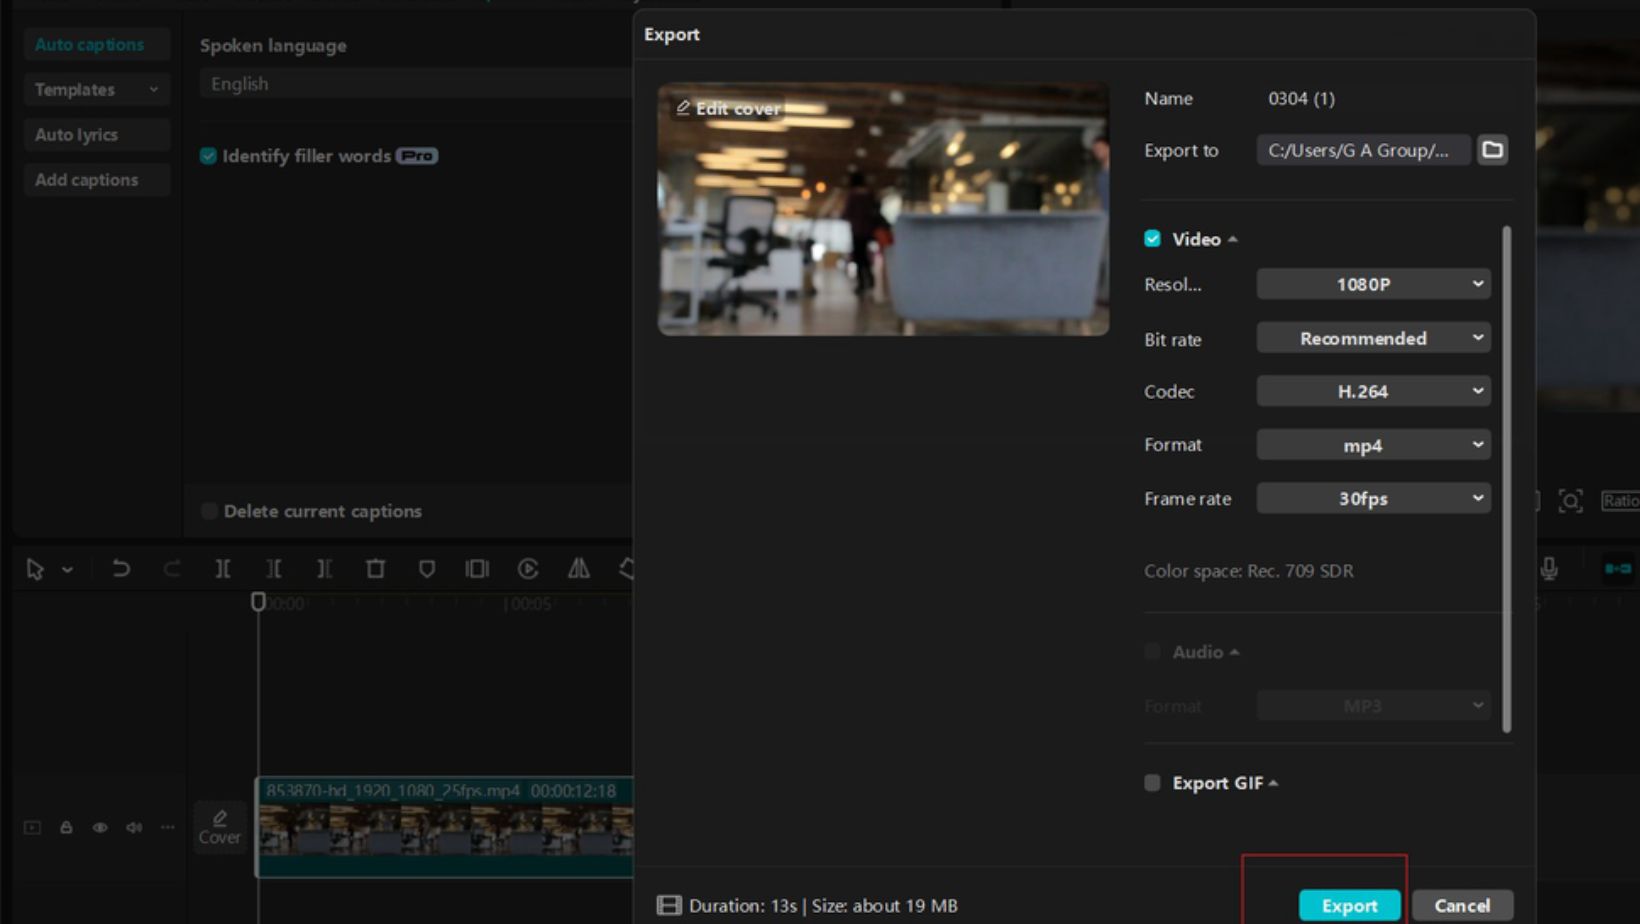Click the Delete left split tool
Image resolution: width=1640 pixels, height=924 pixels.
point(274,569)
